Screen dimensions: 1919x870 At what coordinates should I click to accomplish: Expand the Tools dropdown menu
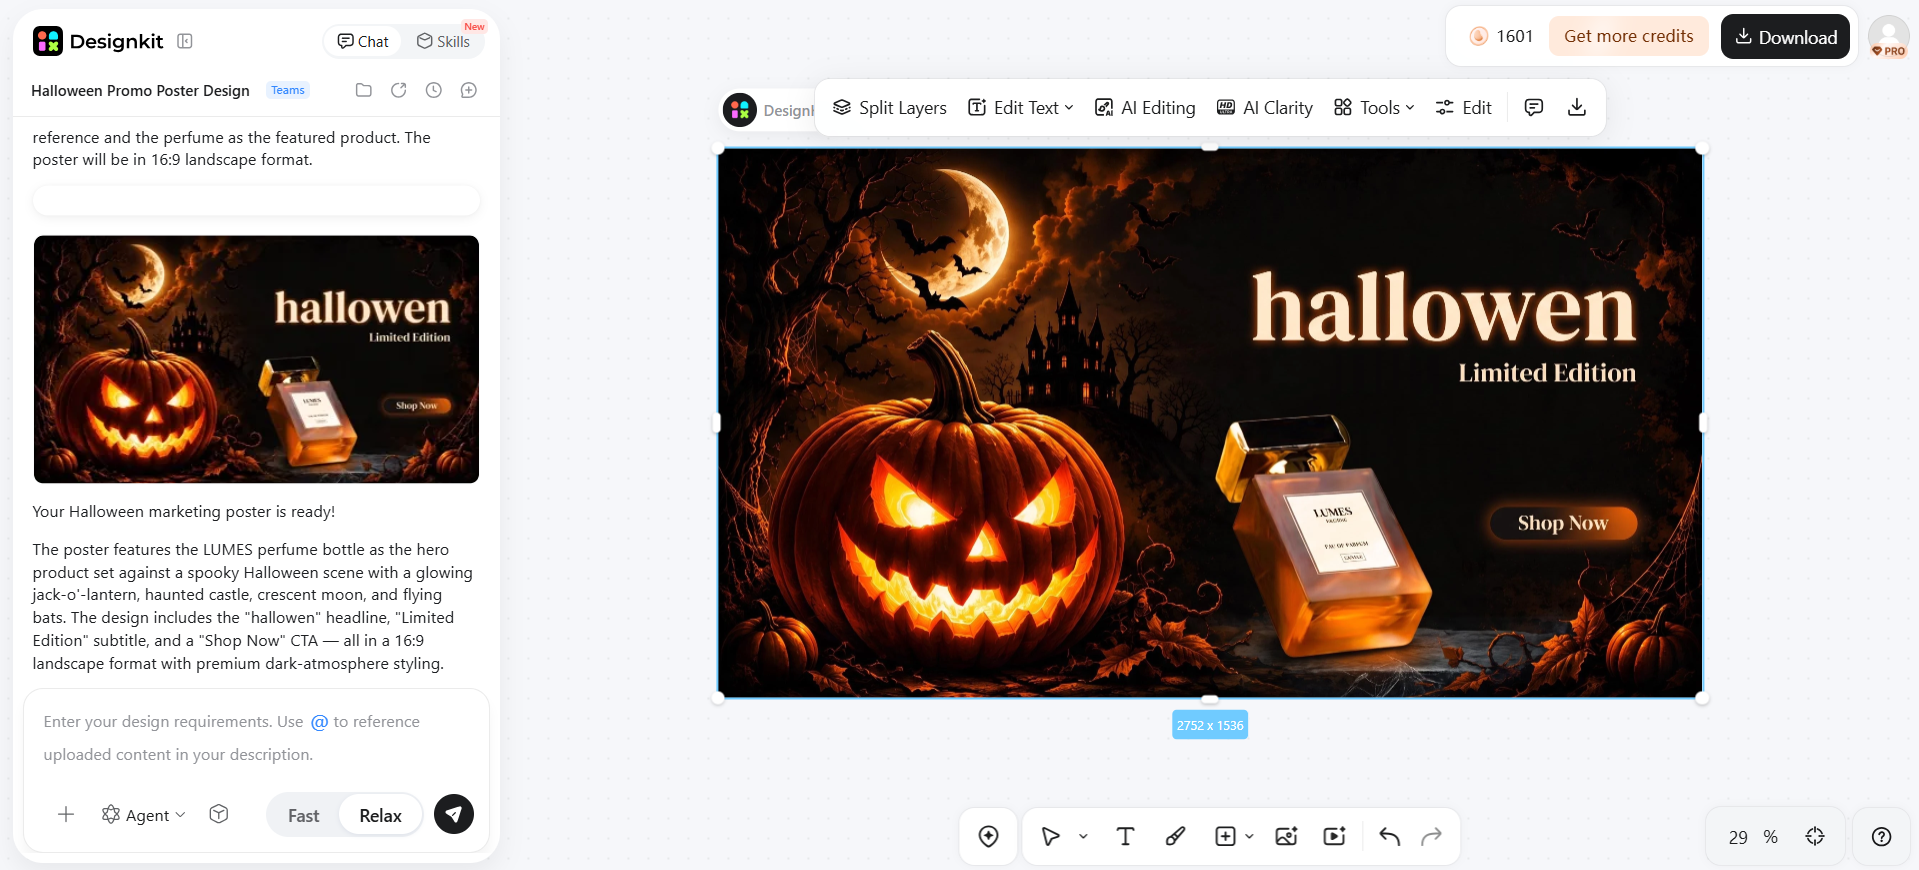coord(1374,107)
